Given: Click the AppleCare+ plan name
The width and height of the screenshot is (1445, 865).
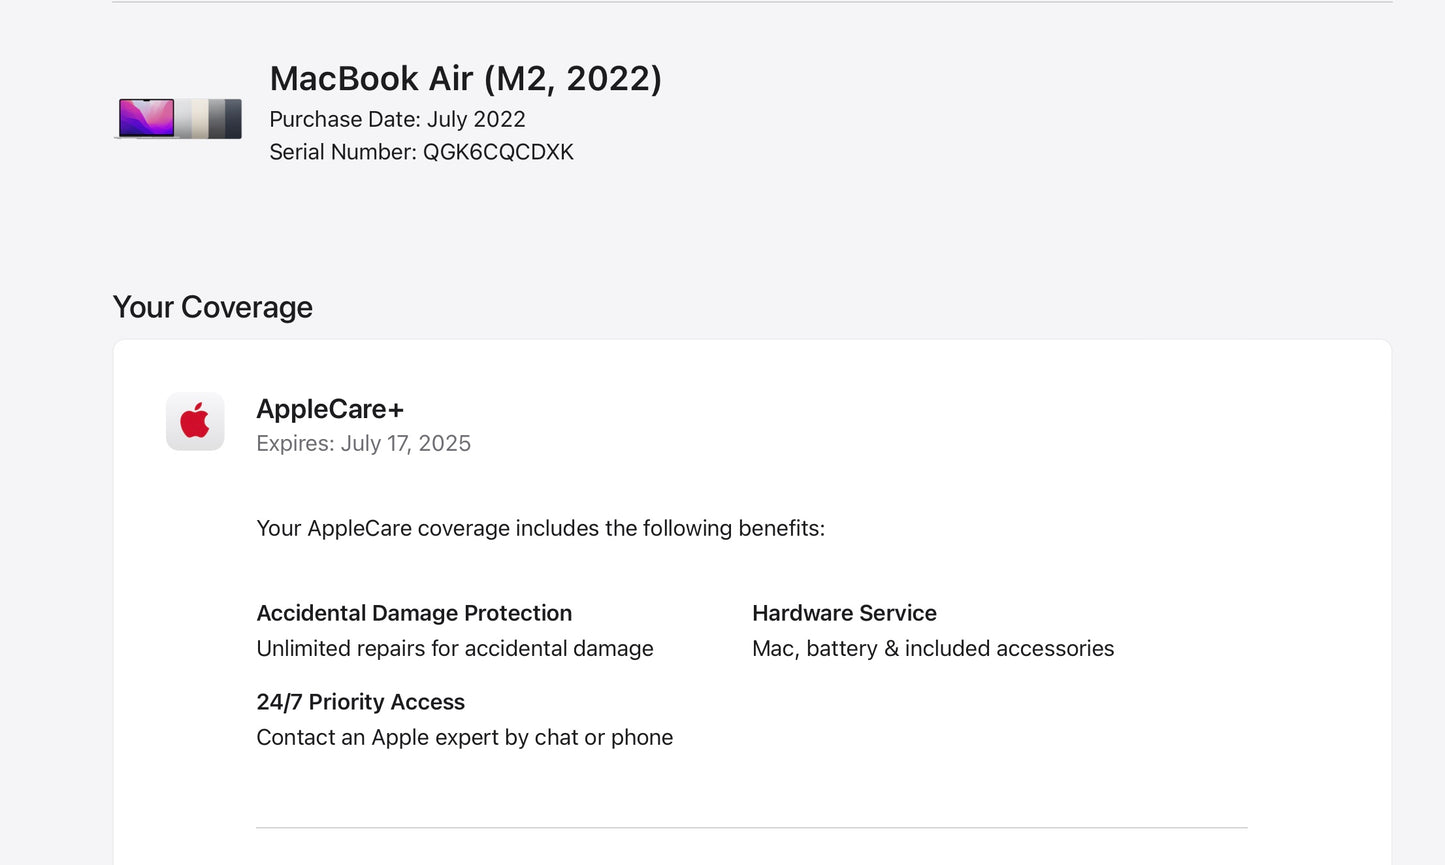Looking at the screenshot, I should [330, 409].
